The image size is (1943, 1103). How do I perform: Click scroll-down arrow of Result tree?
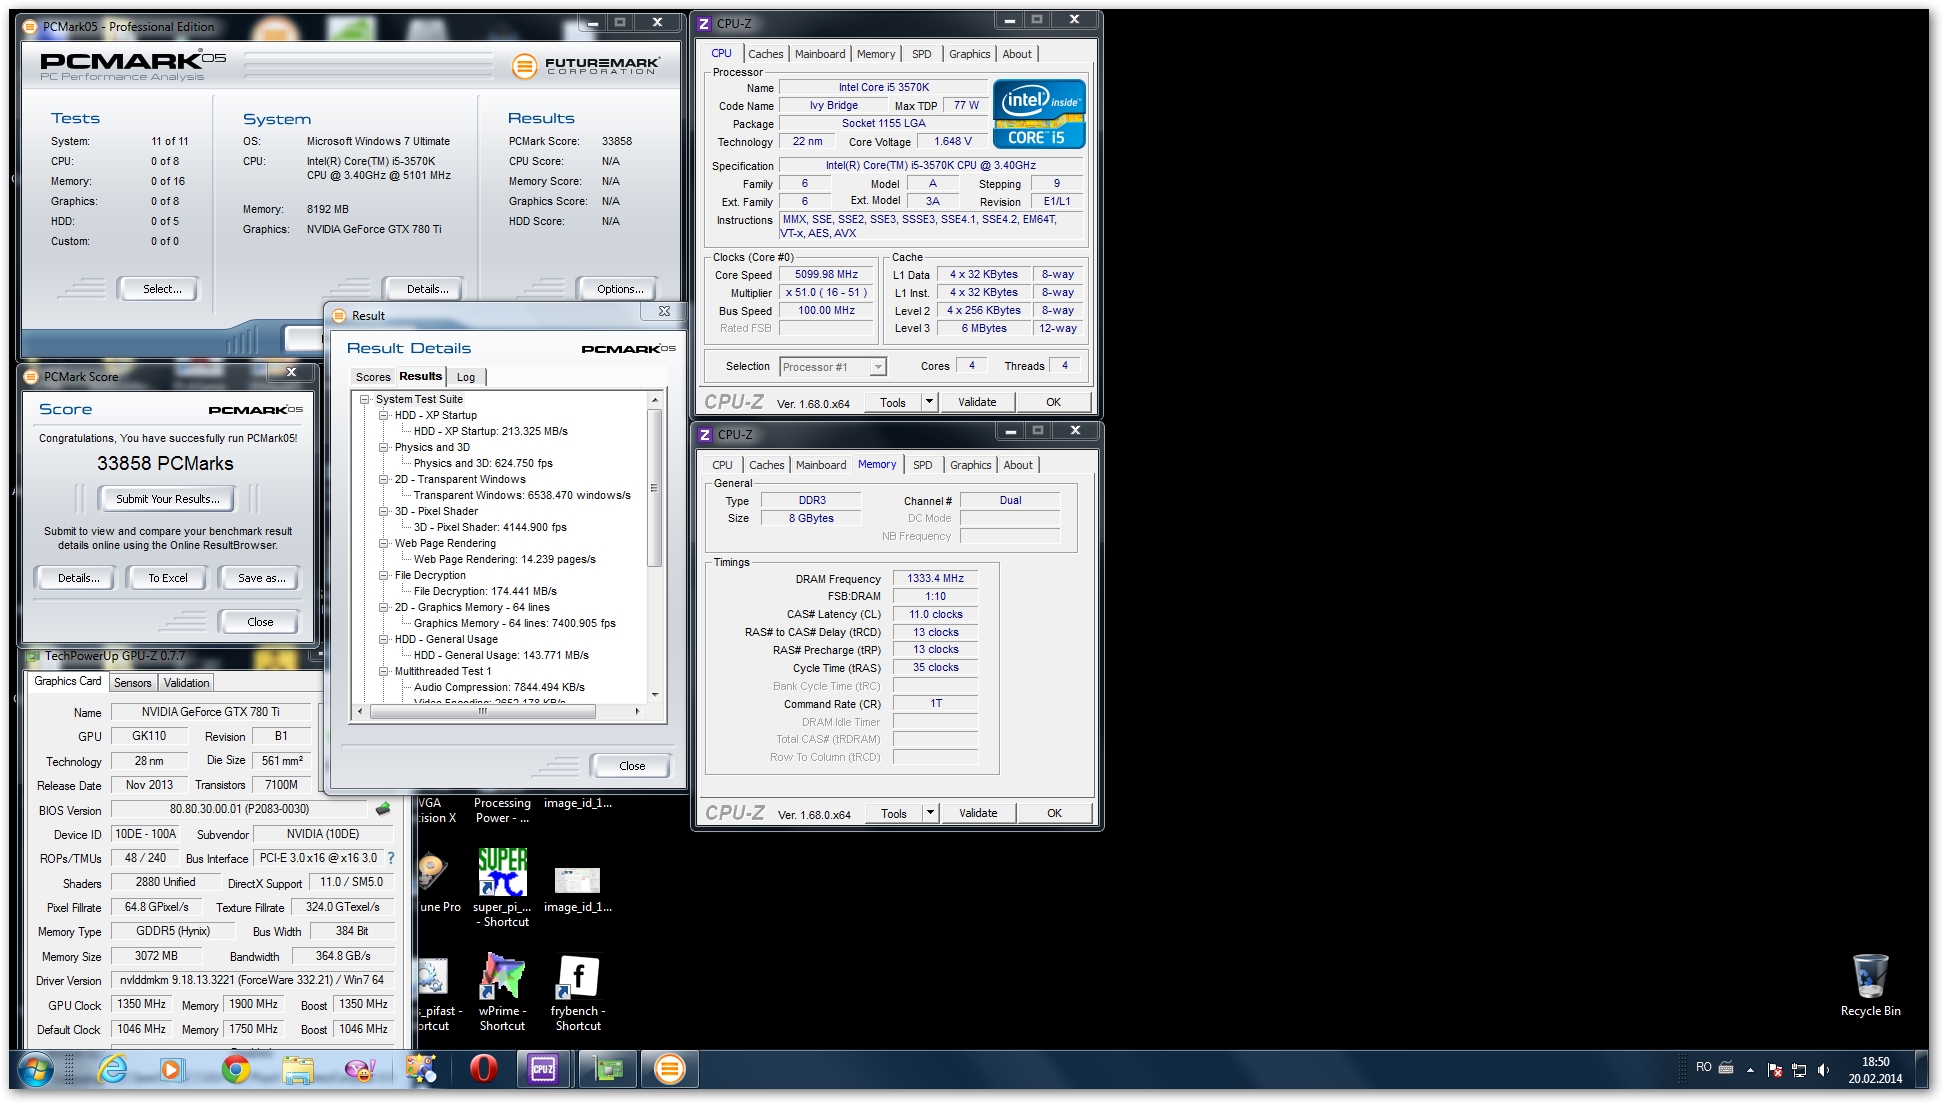(x=655, y=695)
